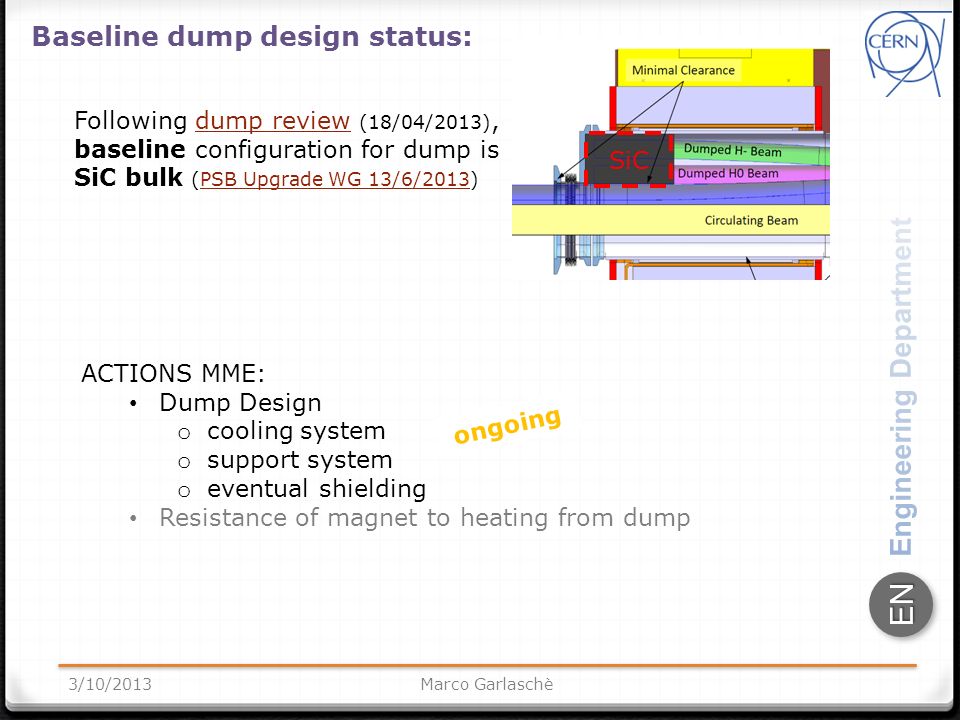Click the dump layout diagram image
The image size is (960, 720).
click(x=670, y=165)
